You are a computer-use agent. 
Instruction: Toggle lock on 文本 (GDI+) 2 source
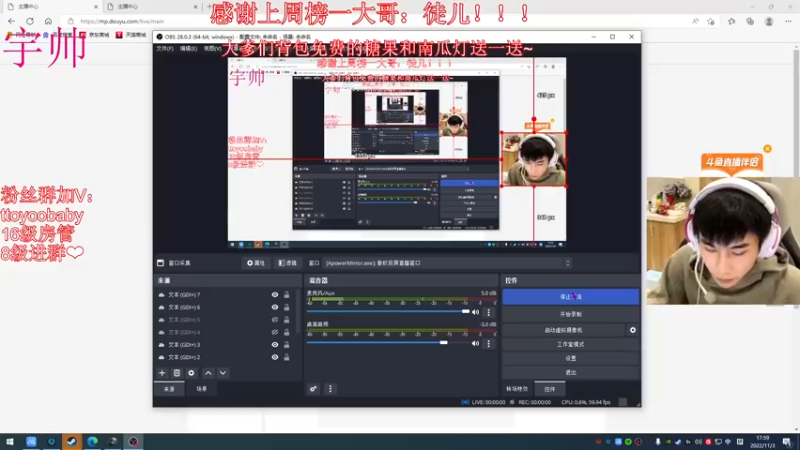[287, 357]
